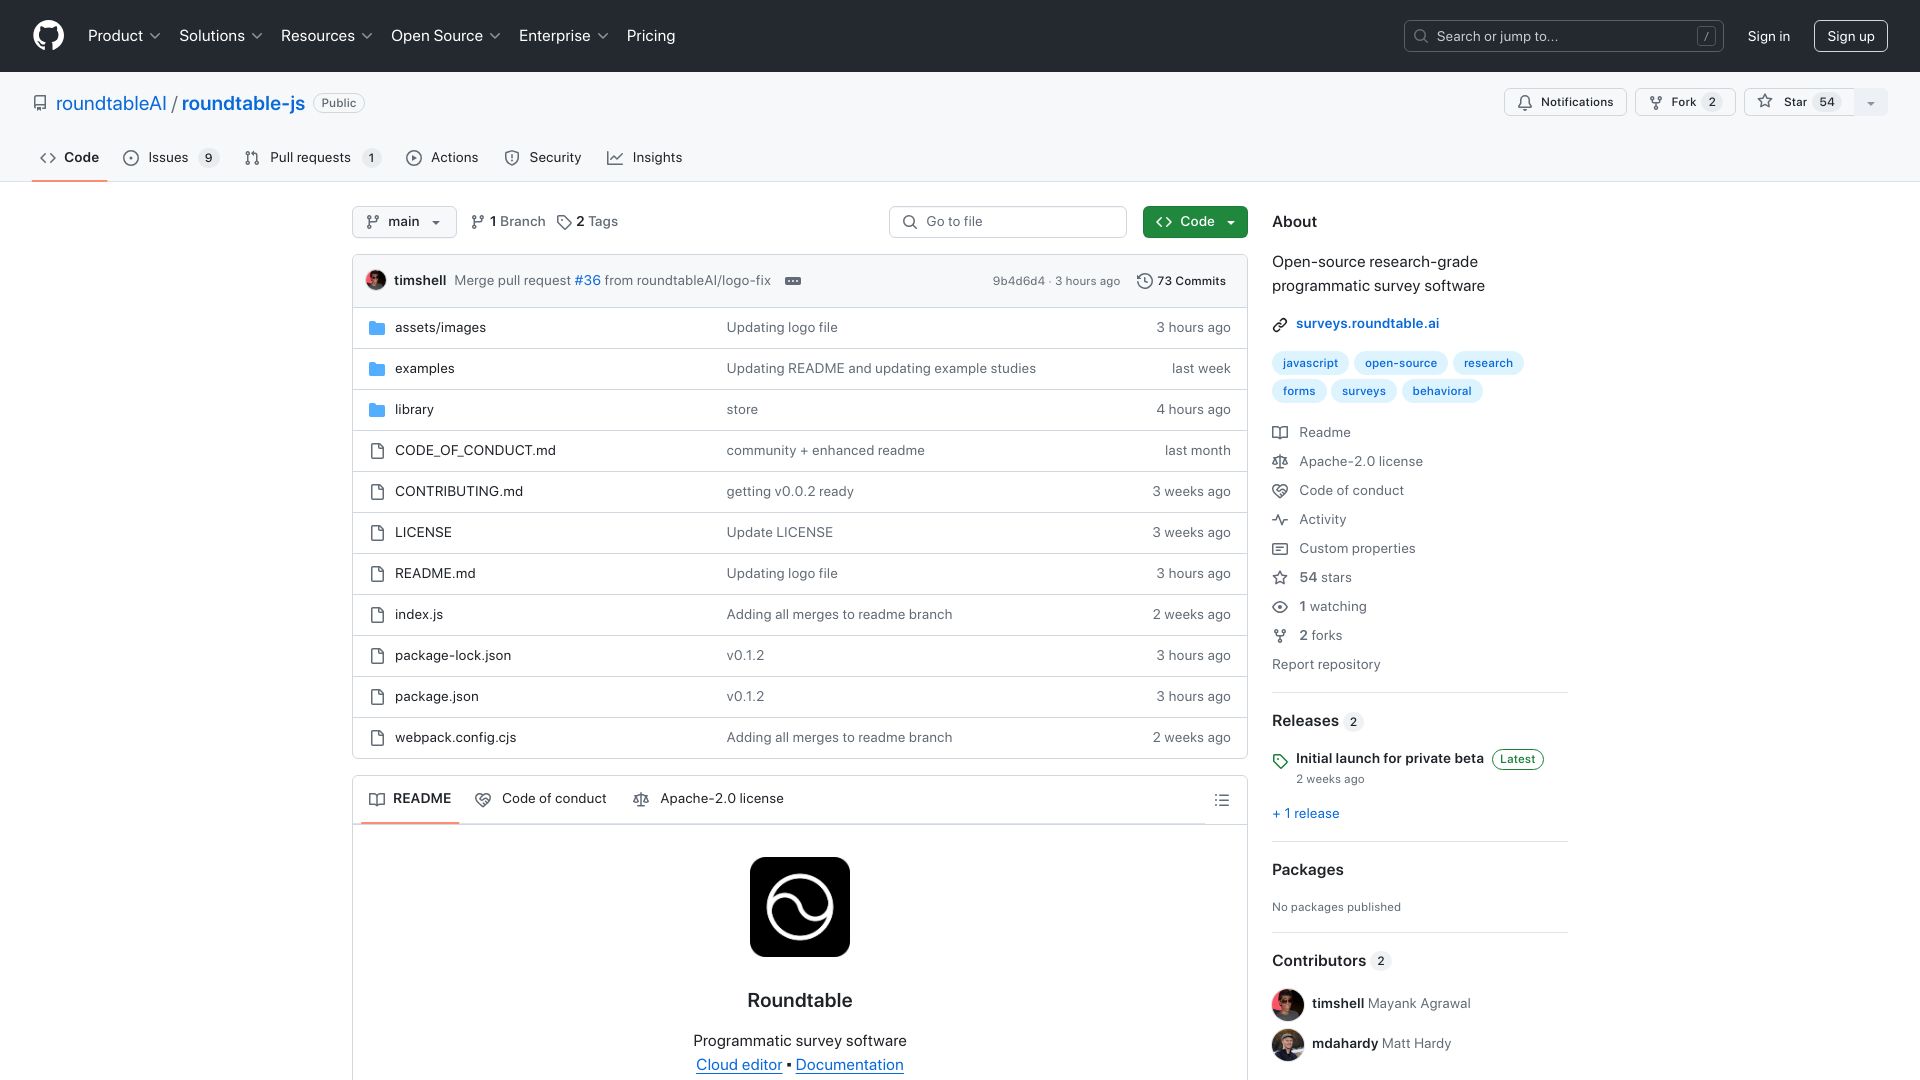Select the Code of conduct README tab

click(541, 799)
